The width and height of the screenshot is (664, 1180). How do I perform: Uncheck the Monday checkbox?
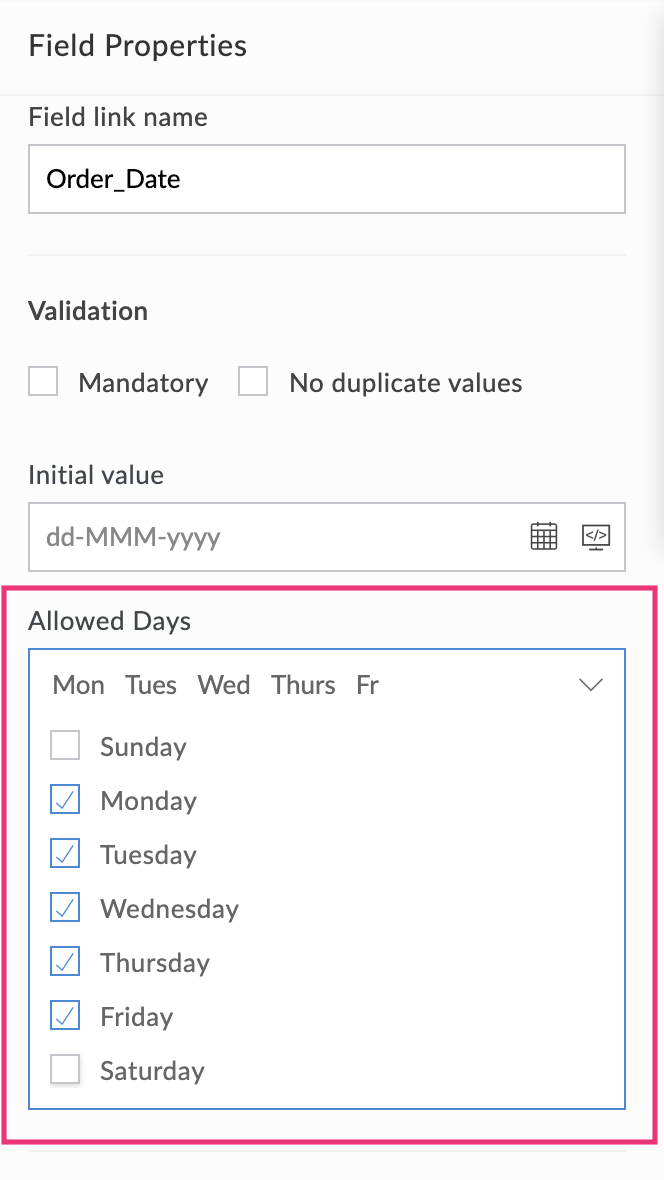(x=65, y=800)
